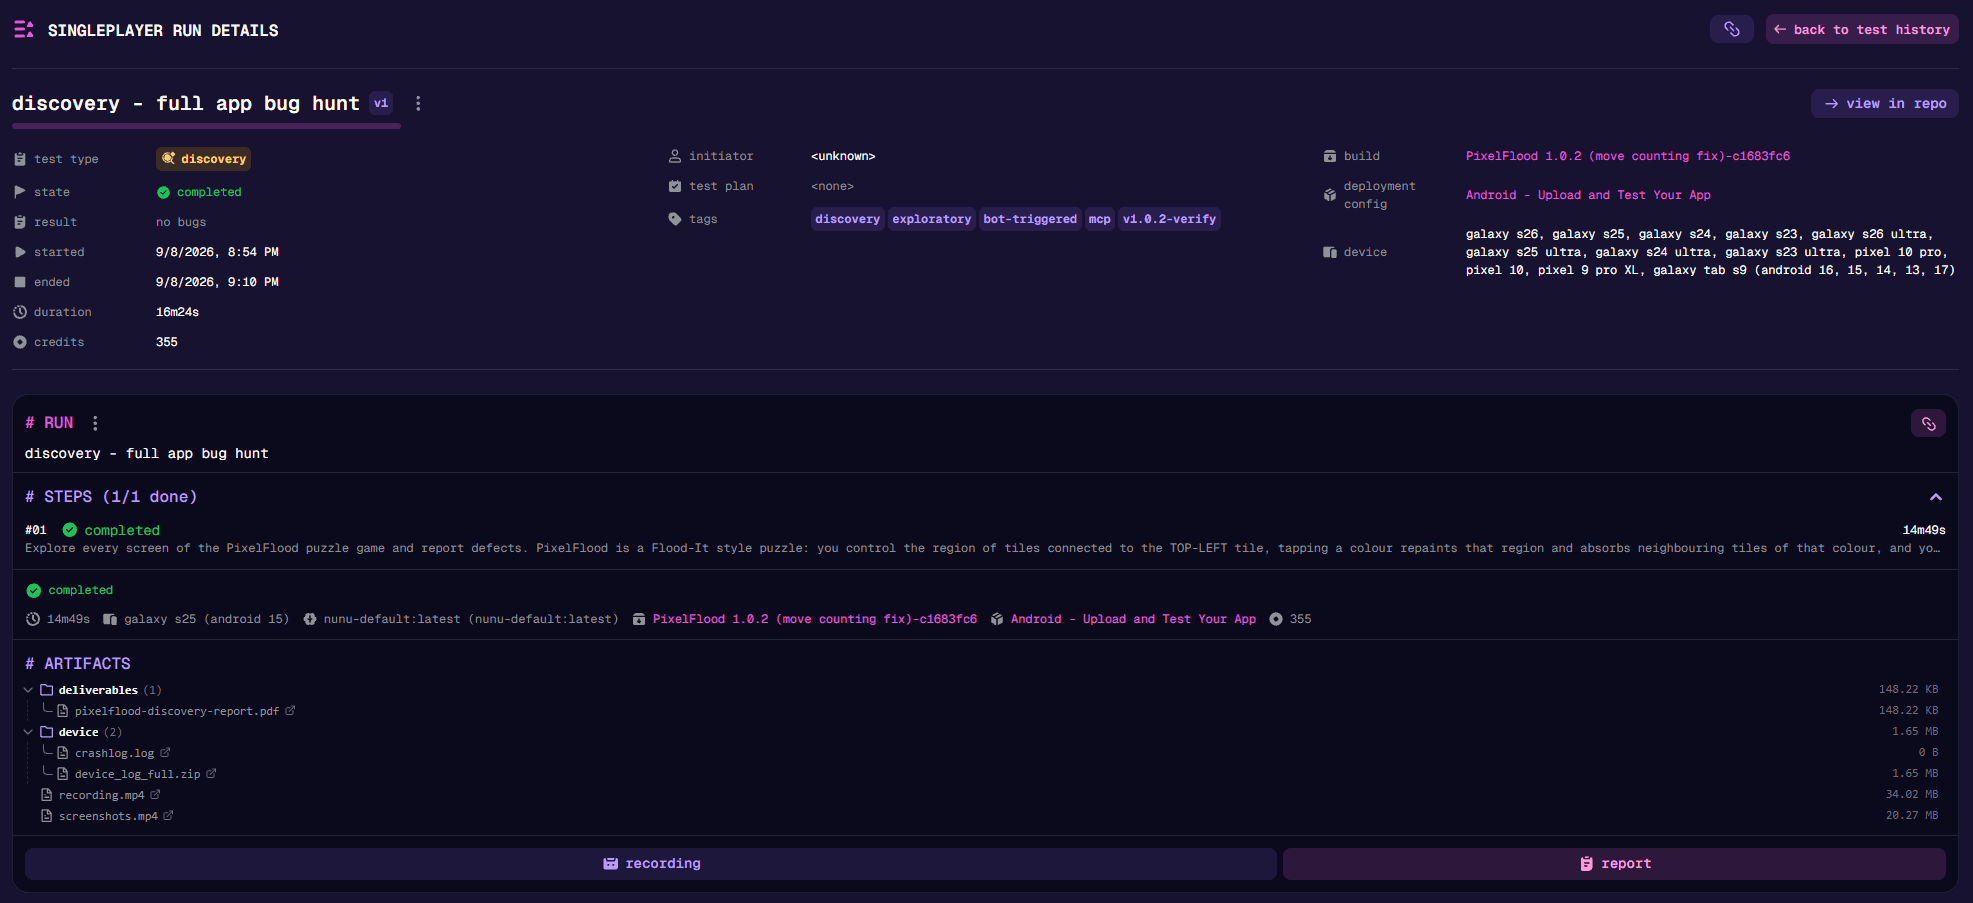The height and width of the screenshot is (903, 1973).
Task: Open PixelFlood 1.0.2 build link in header
Action: 1628,156
